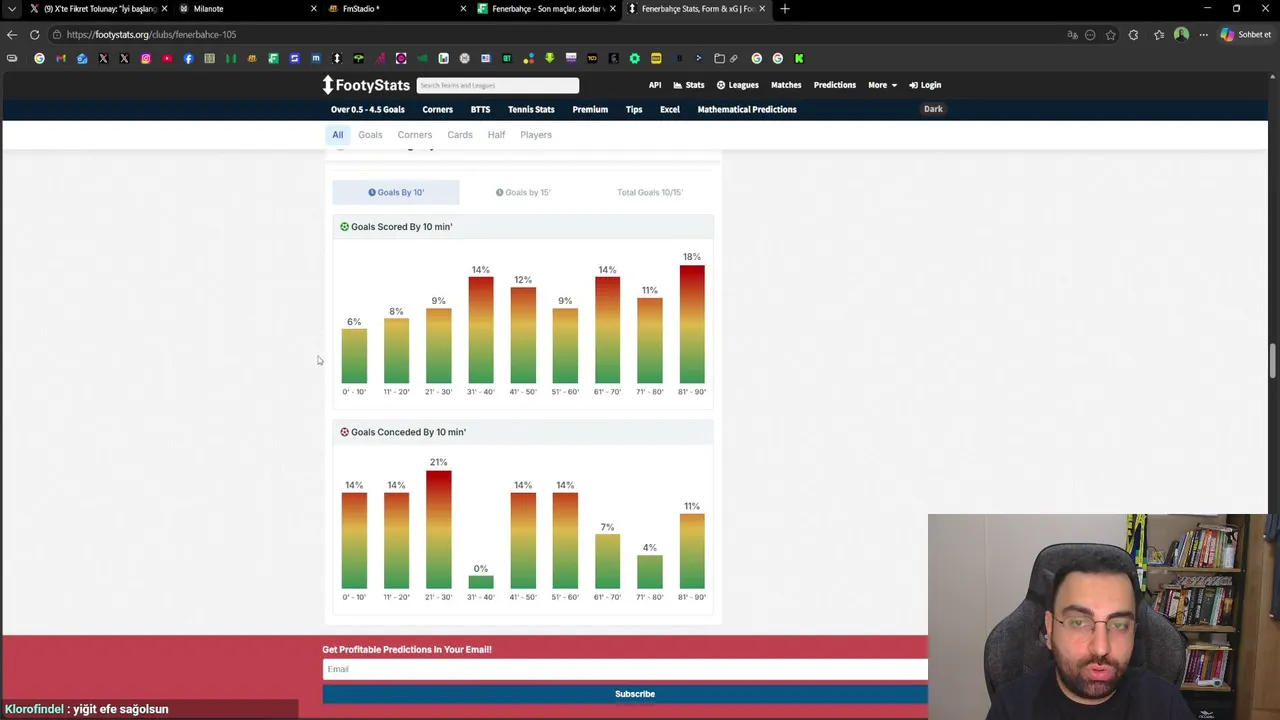Image resolution: width=1280 pixels, height=720 pixels.
Task: Expand the More dropdown
Action: (882, 85)
